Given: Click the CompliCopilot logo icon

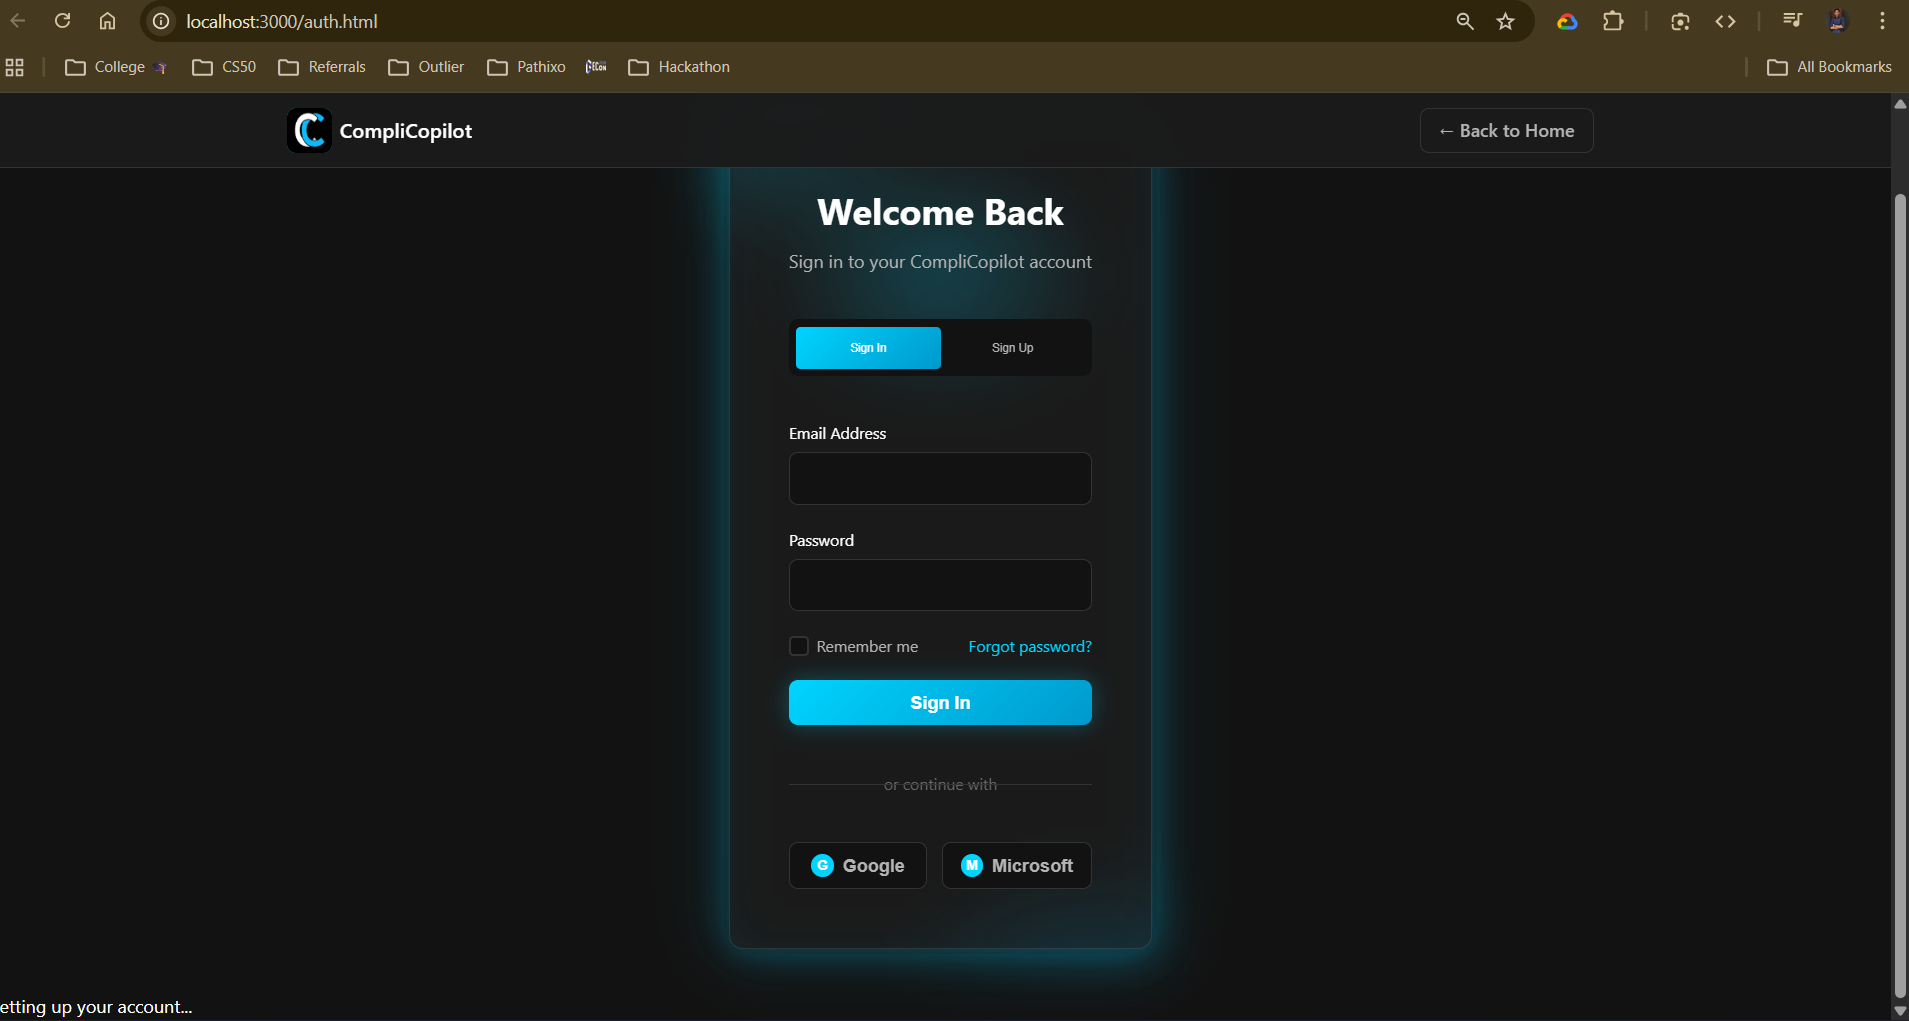Looking at the screenshot, I should coord(309,131).
